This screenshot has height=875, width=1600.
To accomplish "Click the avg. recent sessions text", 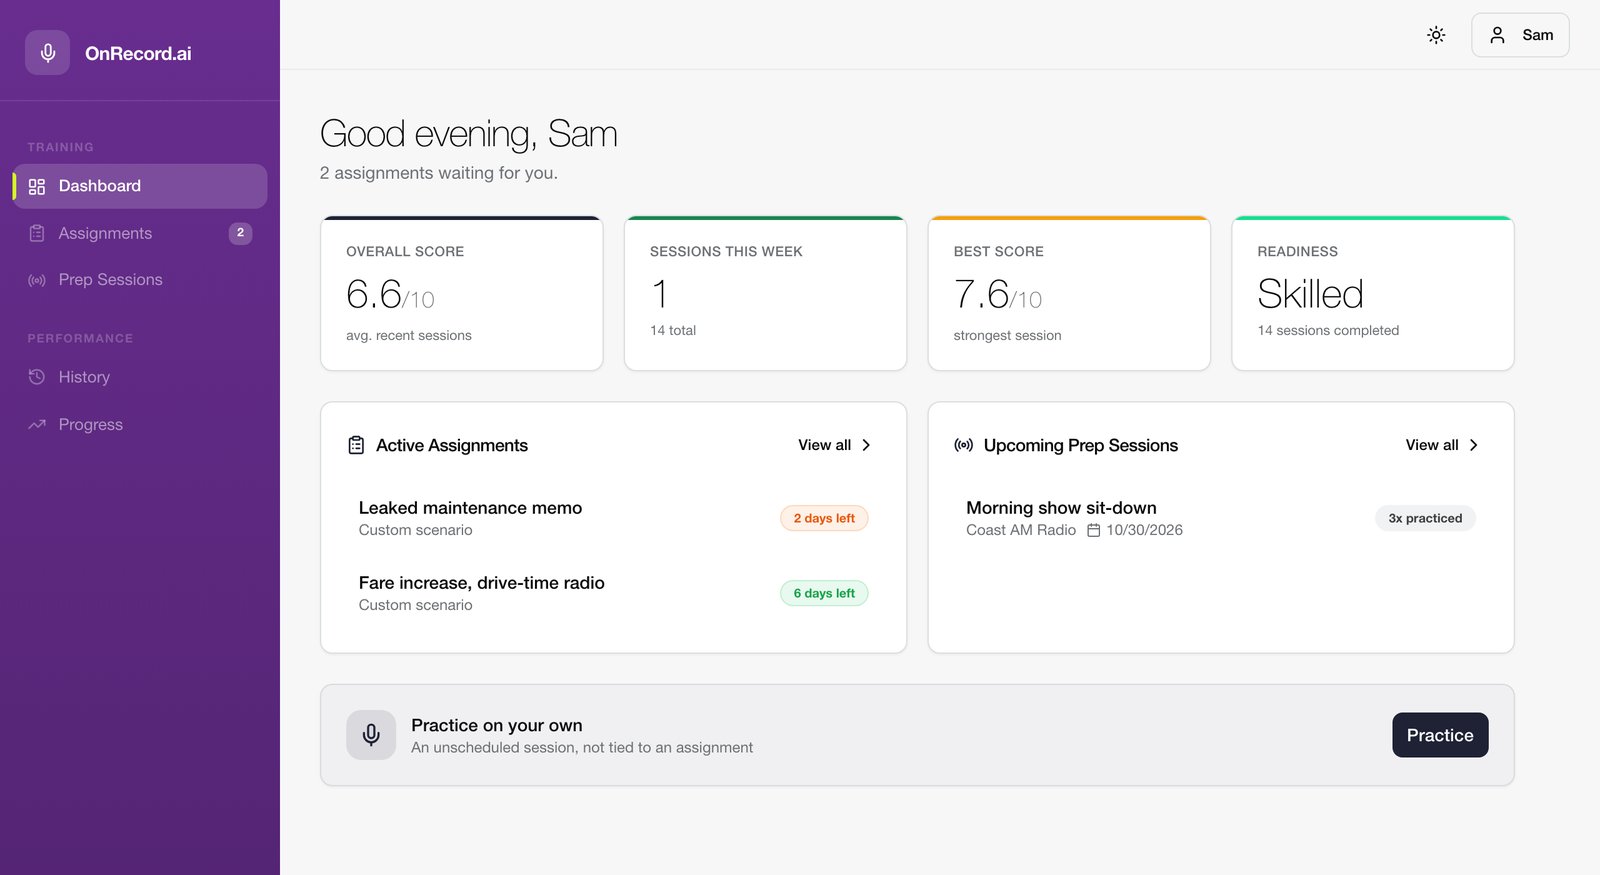I will click(409, 335).
